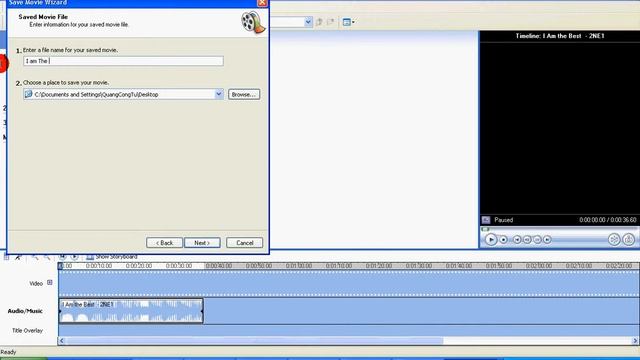Click the Zoom Timeline Out magnifier
Screen dimensions: 640x360
47,257
